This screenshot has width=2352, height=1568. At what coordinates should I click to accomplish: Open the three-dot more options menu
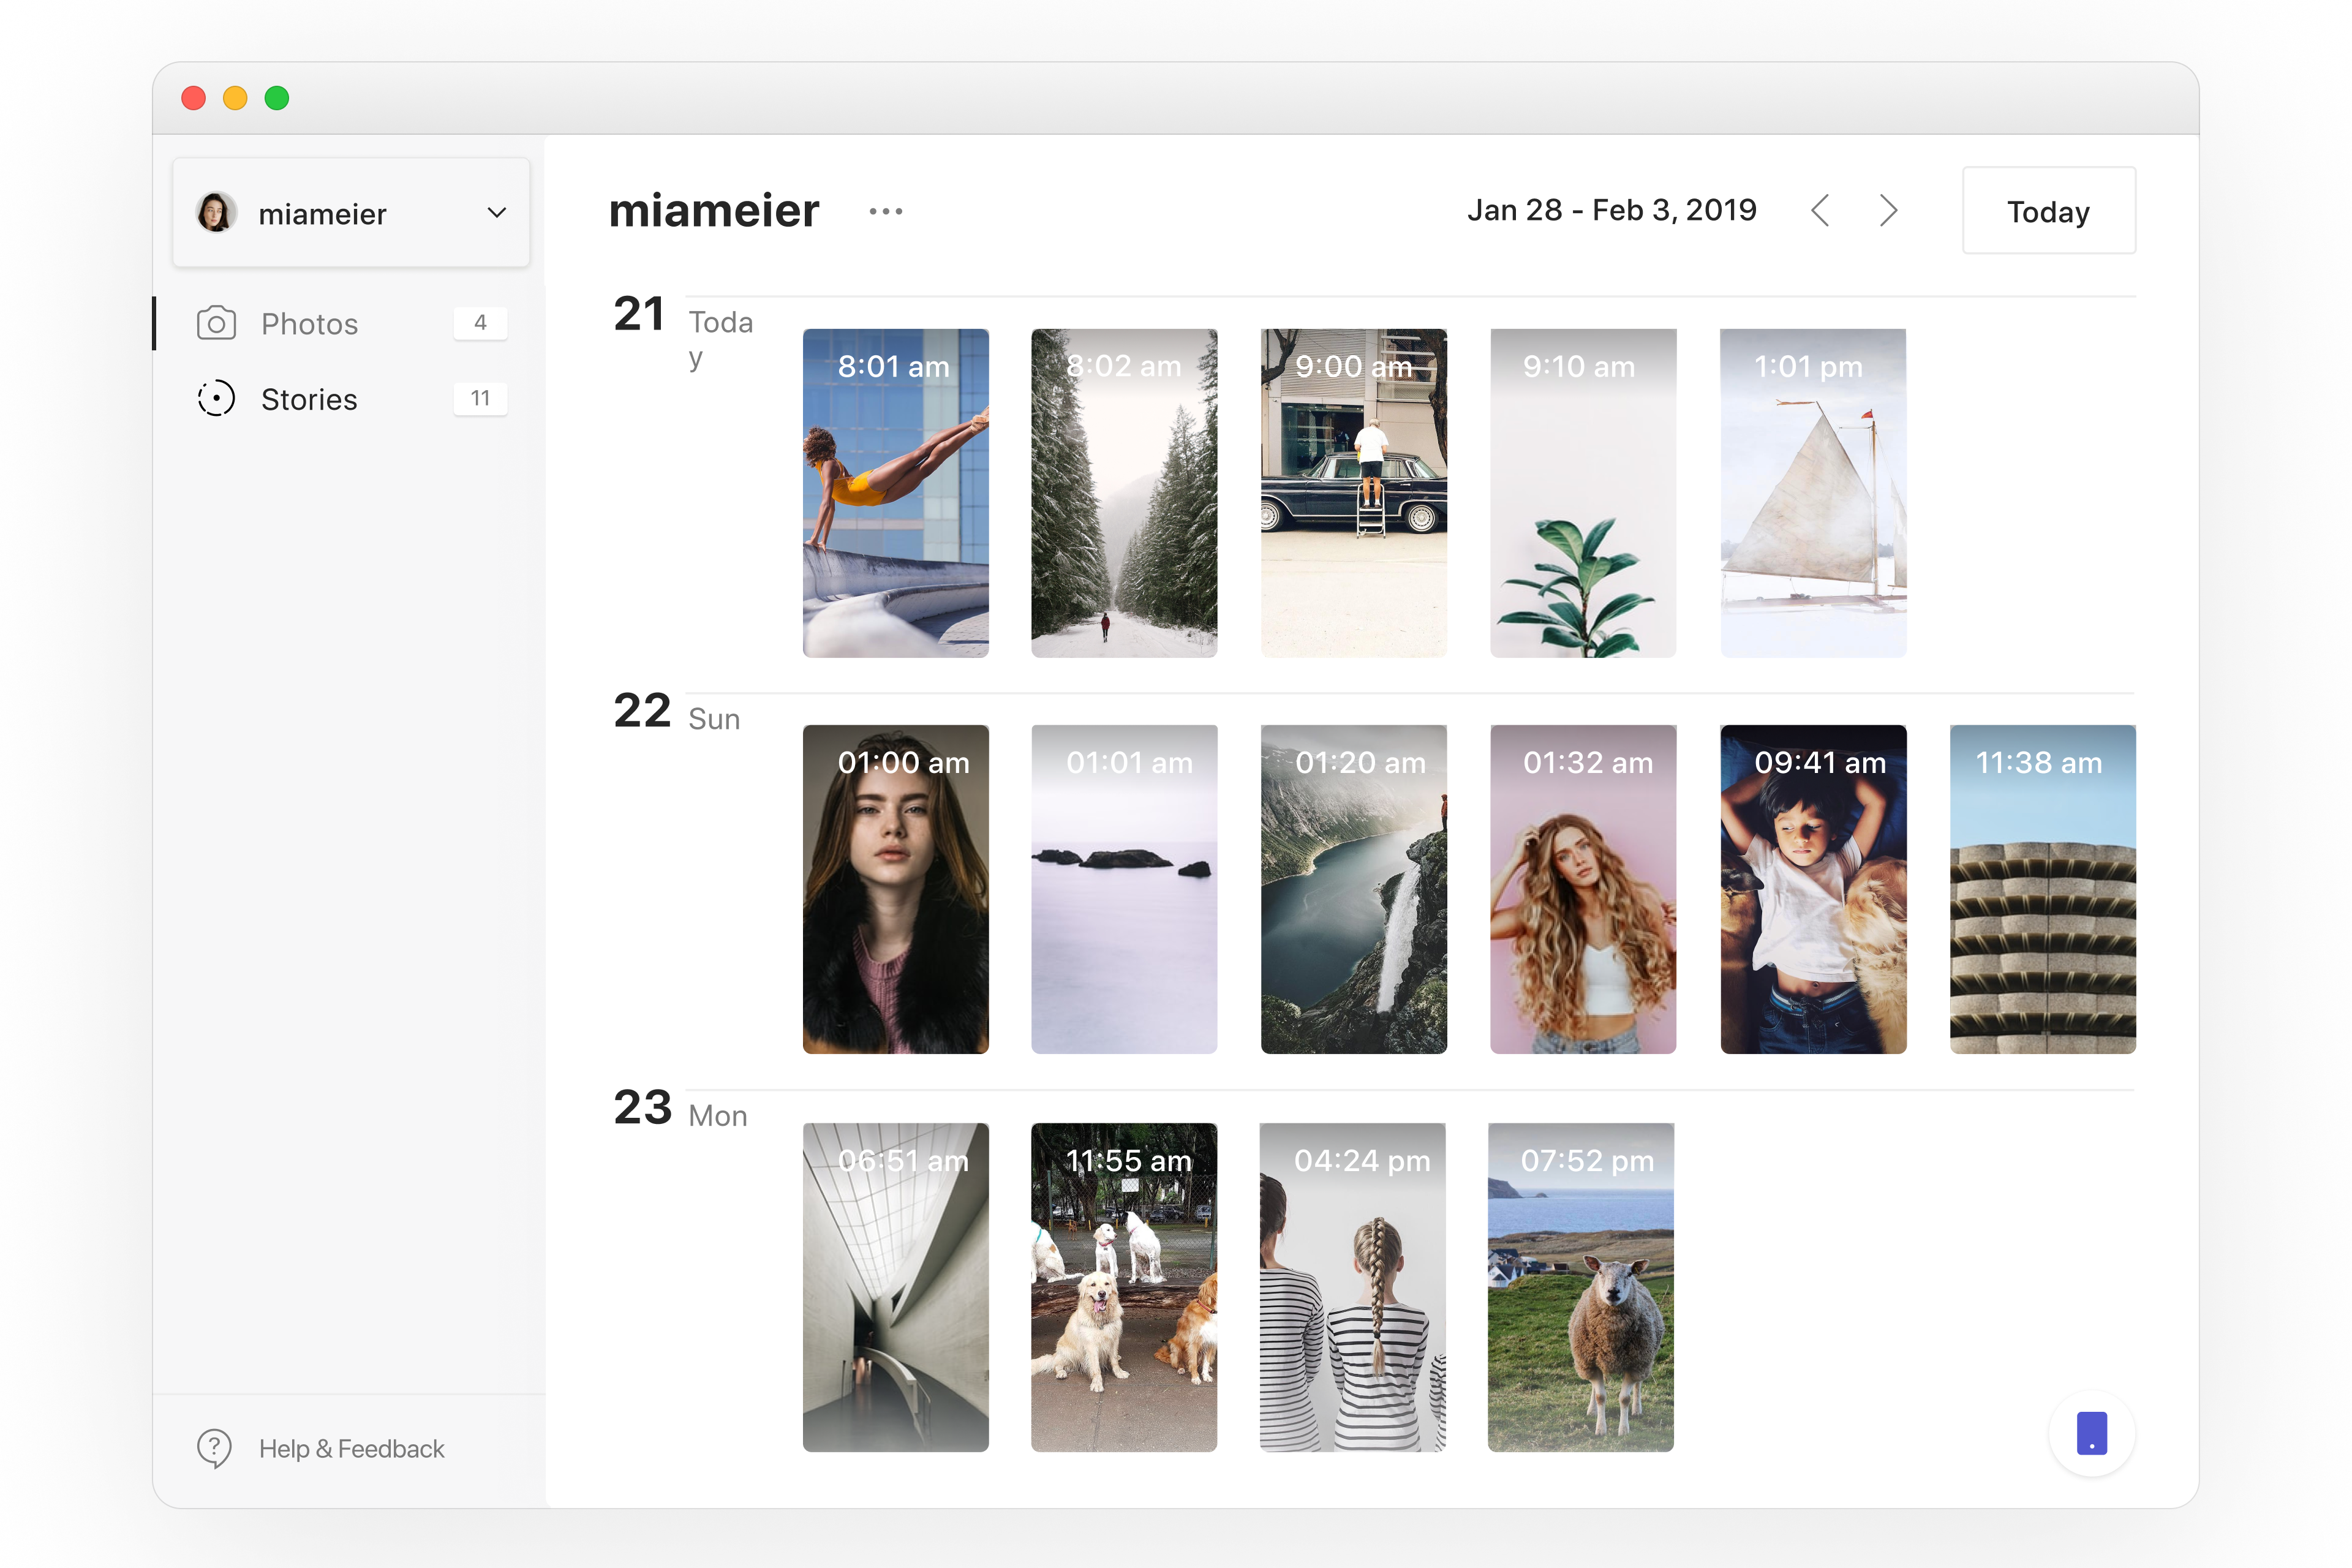(x=886, y=211)
